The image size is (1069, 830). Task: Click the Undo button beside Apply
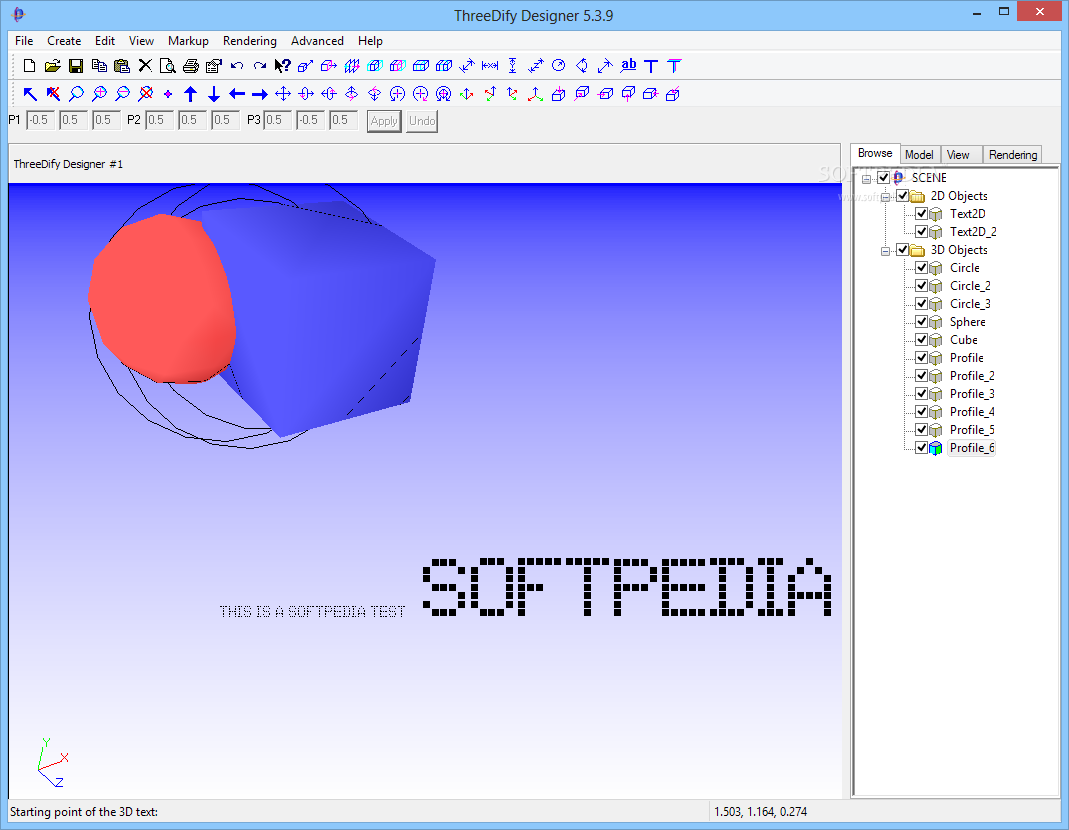point(422,121)
